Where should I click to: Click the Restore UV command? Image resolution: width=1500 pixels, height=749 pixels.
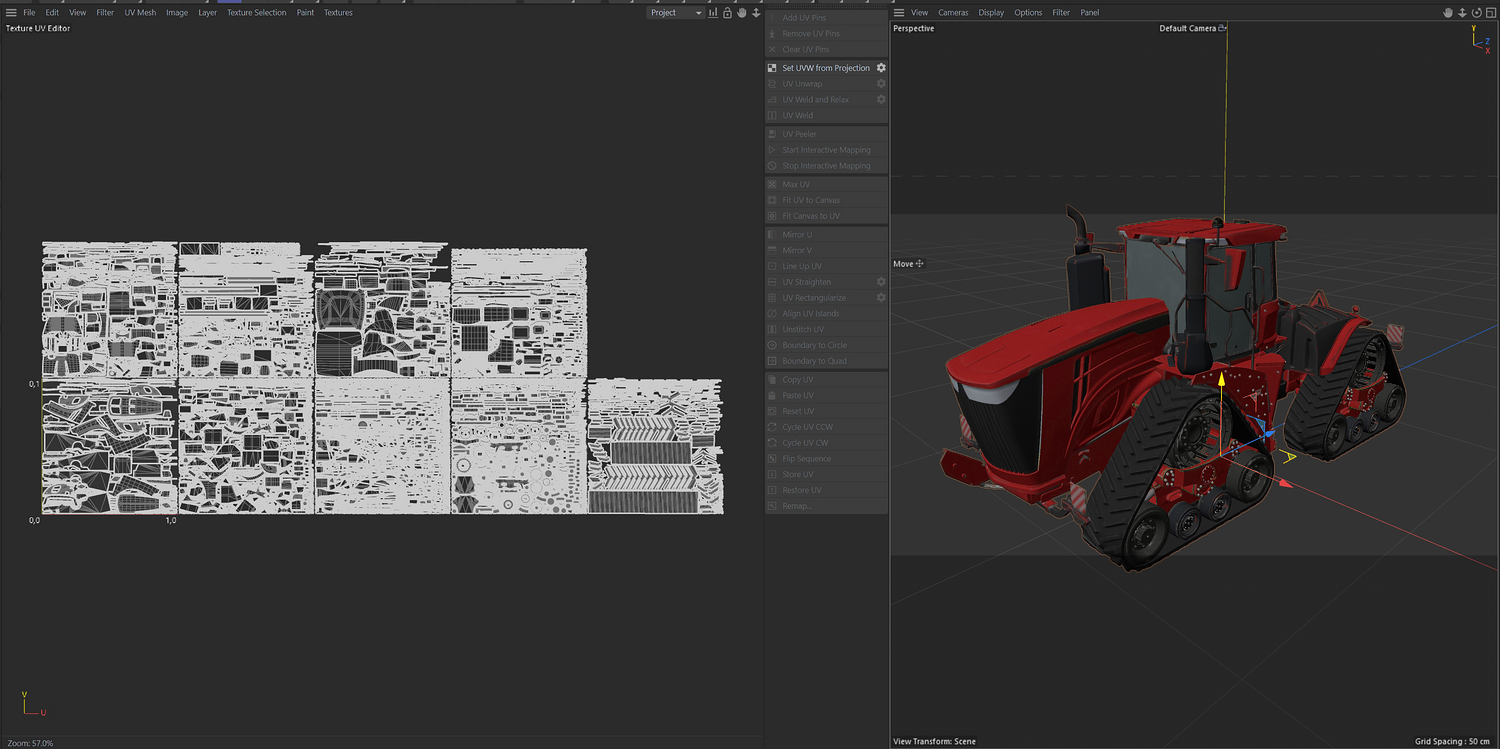coord(826,490)
